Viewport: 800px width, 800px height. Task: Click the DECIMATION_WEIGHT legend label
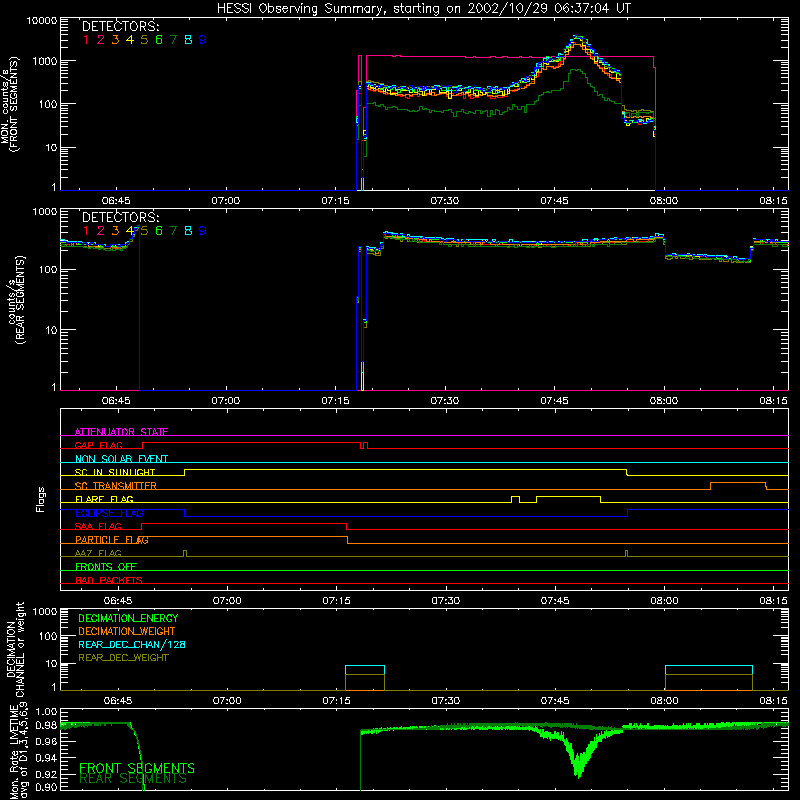click(127, 631)
